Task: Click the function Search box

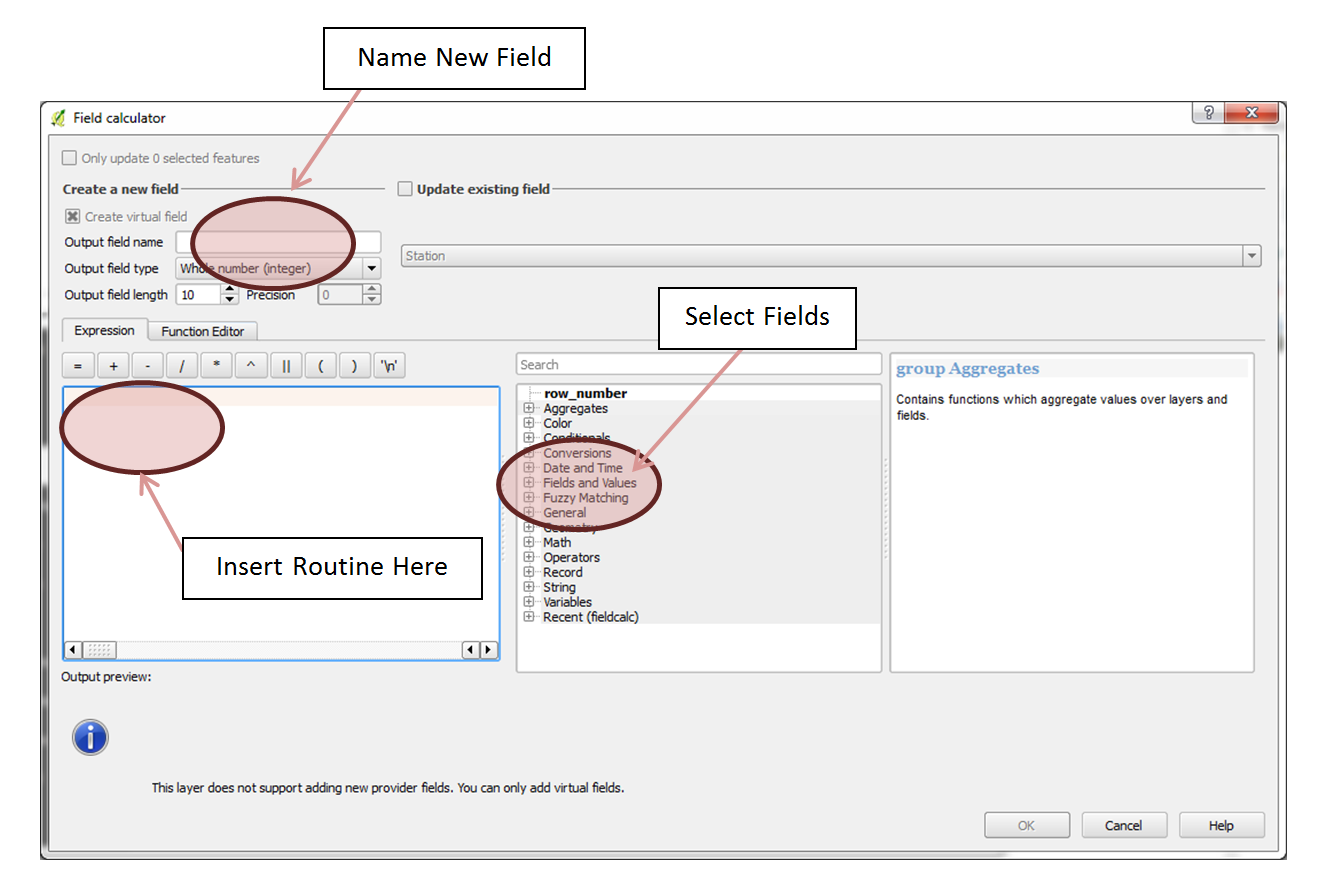Action: coord(699,365)
